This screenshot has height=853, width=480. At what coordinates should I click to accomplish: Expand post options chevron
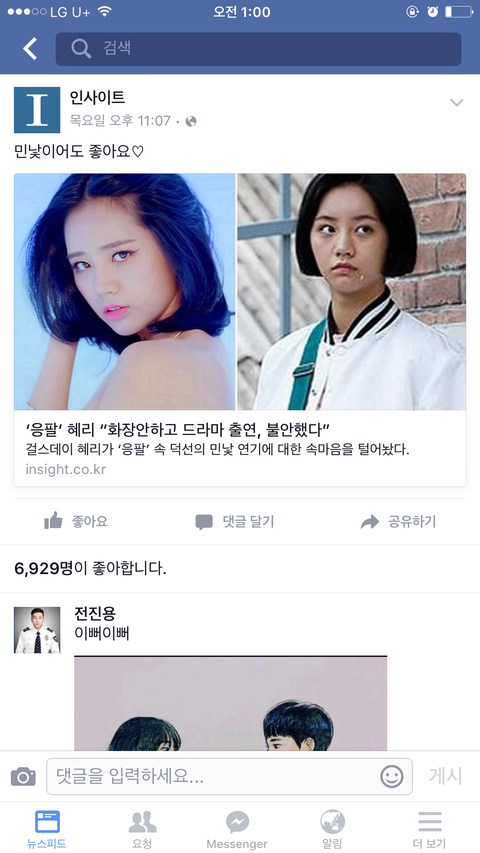tap(457, 102)
